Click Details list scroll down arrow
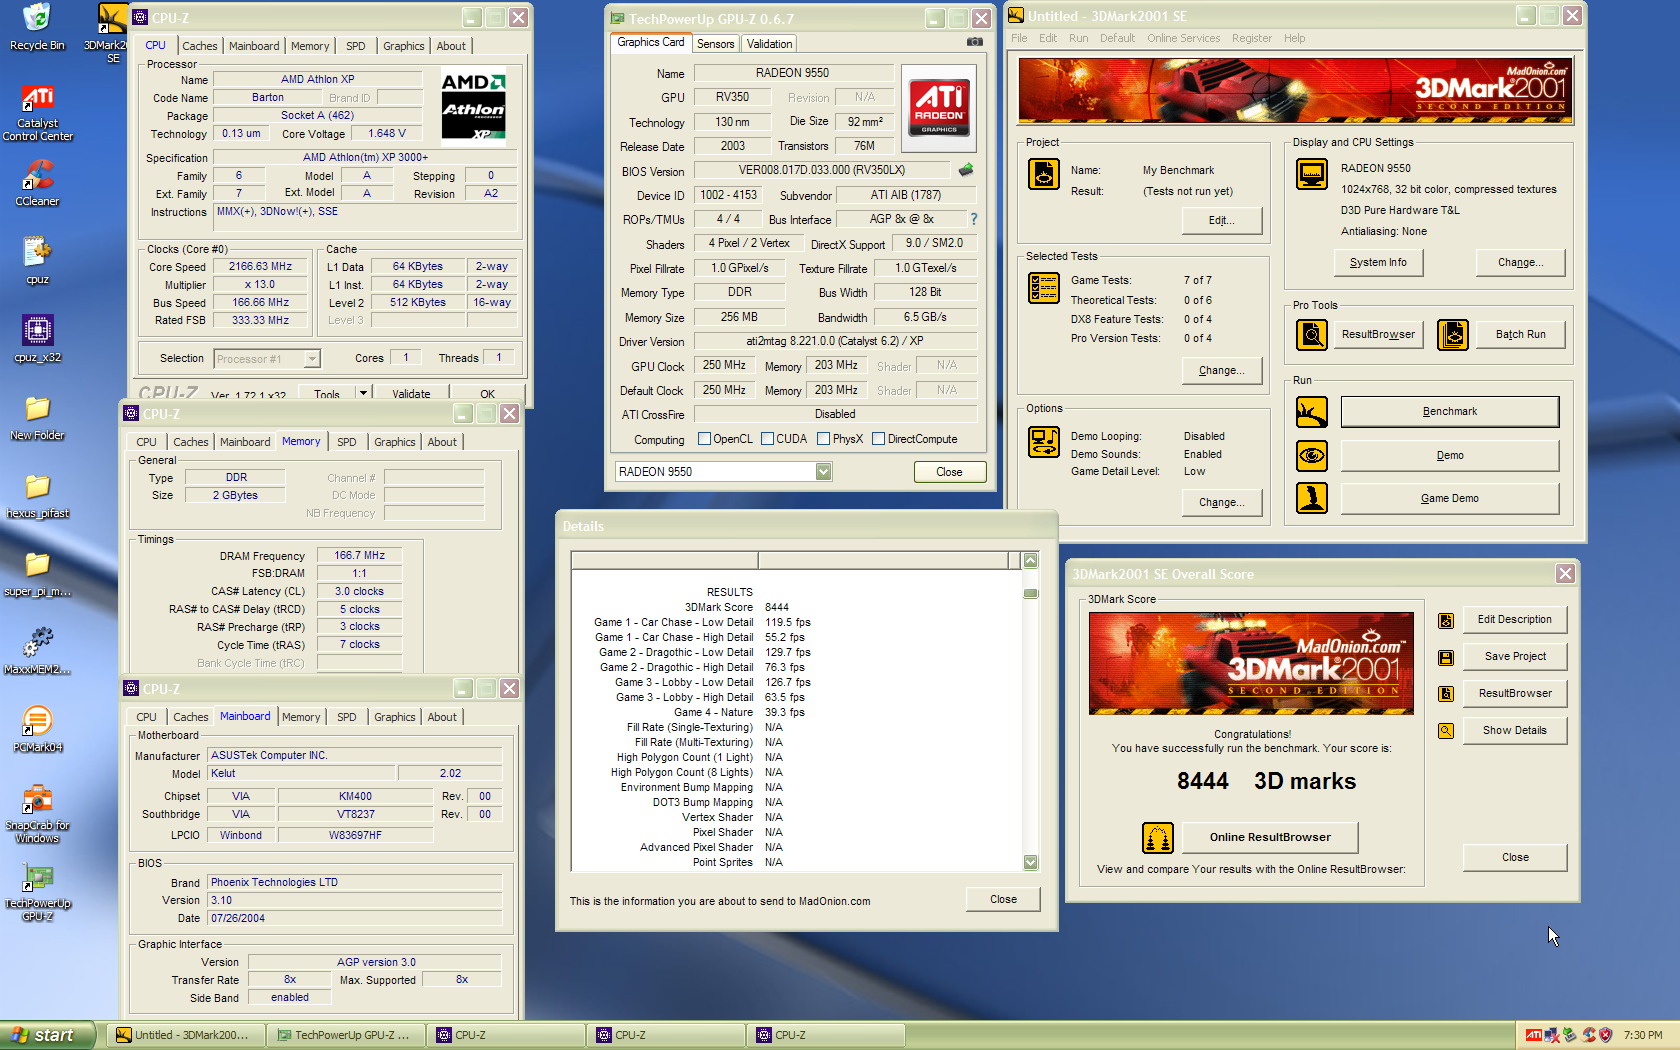This screenshot has width=1680, height=1050. pyautogui.click(x=1030, y=862)
